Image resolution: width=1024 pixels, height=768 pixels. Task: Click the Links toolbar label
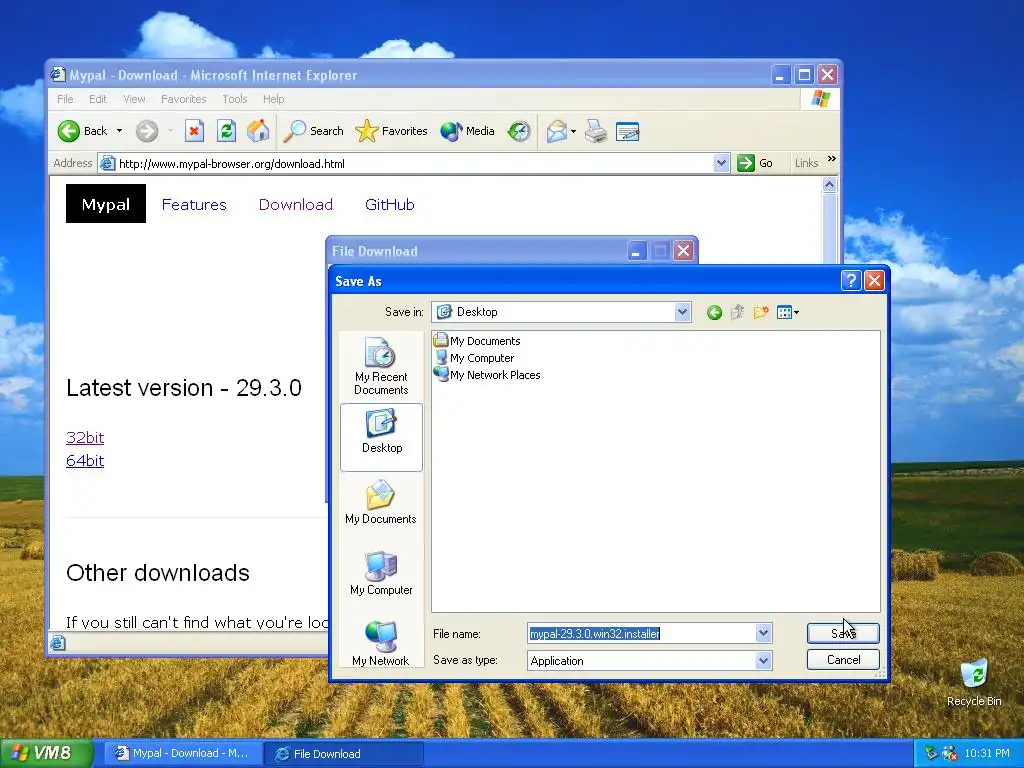[806, 163]
